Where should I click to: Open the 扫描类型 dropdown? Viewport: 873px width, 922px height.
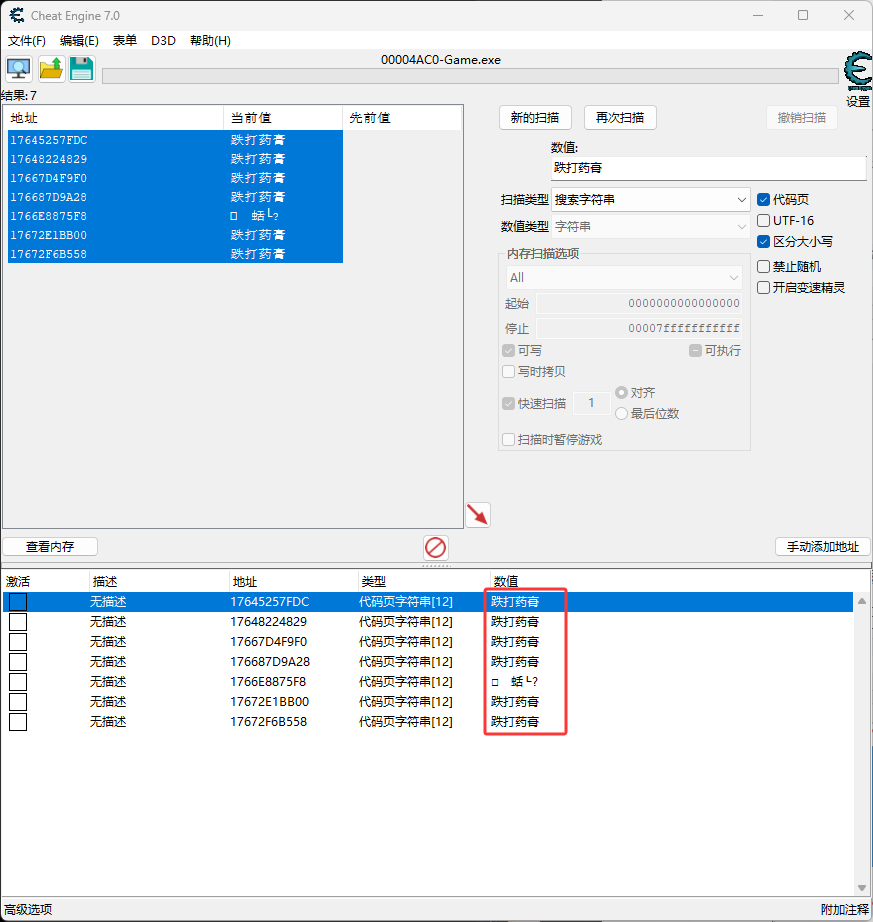point(651,200)
